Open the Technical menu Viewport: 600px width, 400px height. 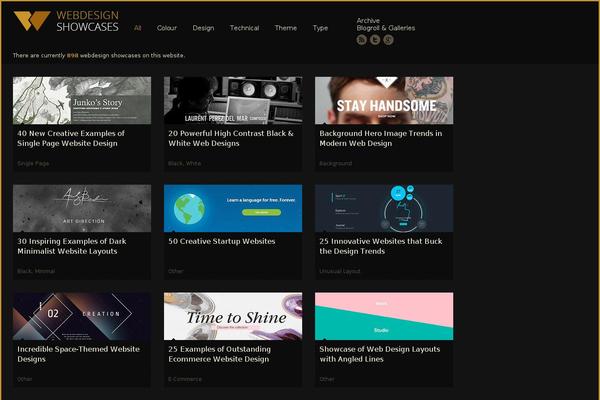(245, 28)
